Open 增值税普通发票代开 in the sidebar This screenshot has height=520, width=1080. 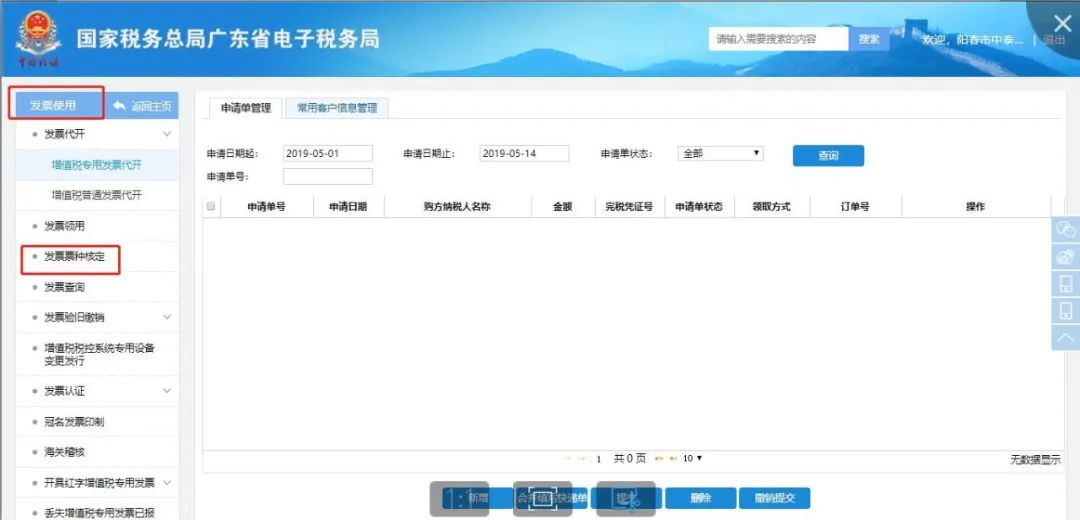point(97,195)
